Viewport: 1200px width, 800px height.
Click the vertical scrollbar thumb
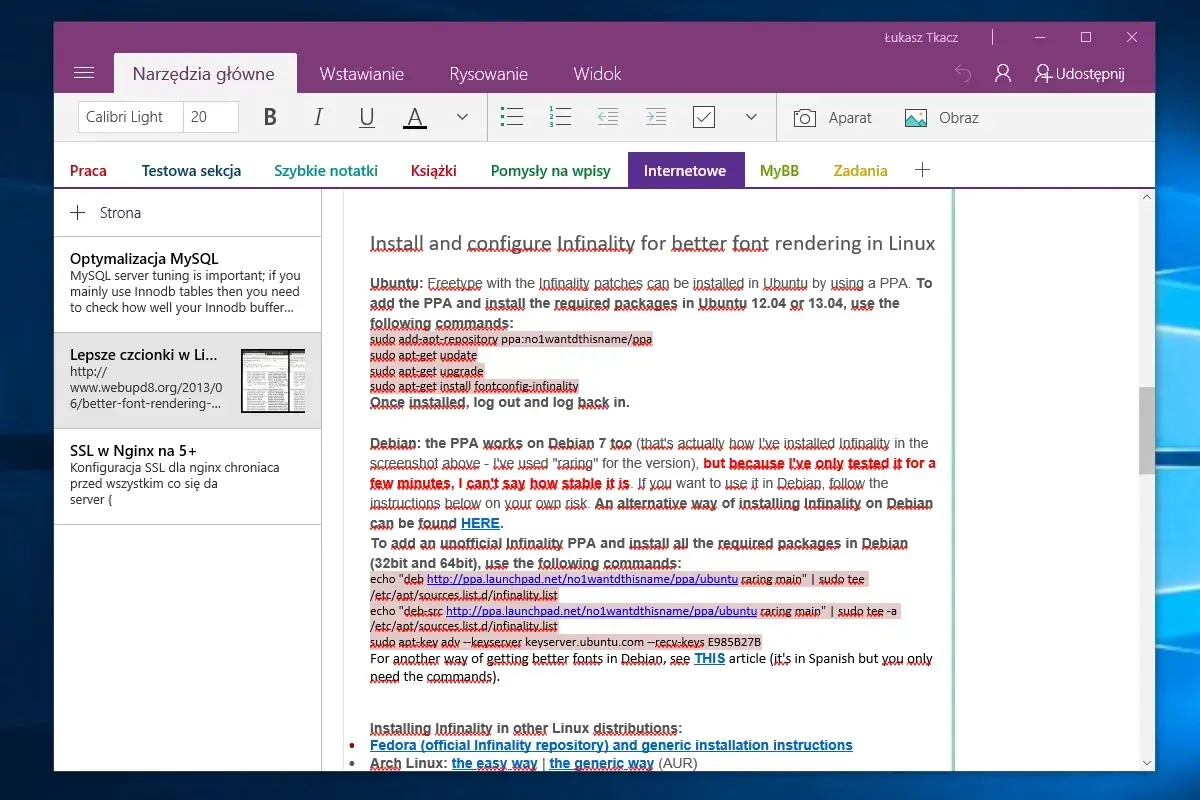[x=1146, y=430]
